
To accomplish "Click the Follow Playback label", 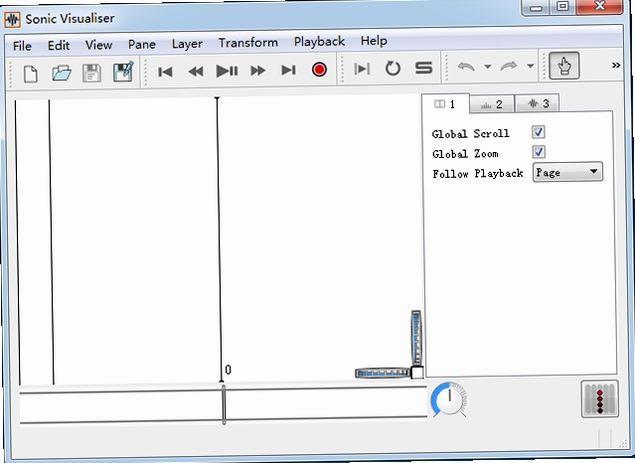I will tap(478, 173).
